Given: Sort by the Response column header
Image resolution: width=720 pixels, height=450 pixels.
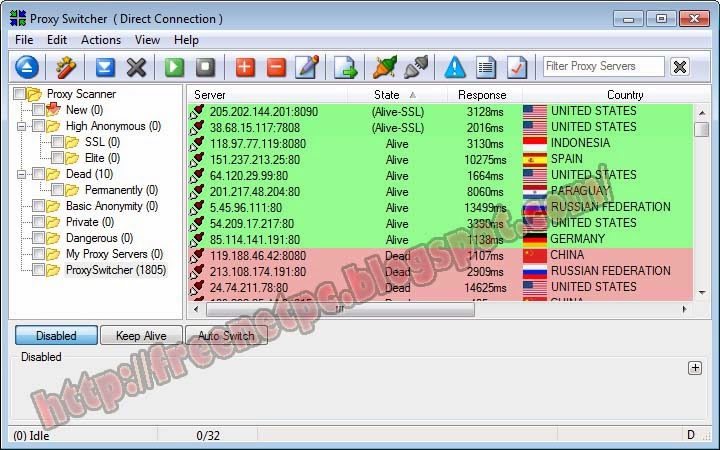Looking at the screenshot, I should coord(484,95).
